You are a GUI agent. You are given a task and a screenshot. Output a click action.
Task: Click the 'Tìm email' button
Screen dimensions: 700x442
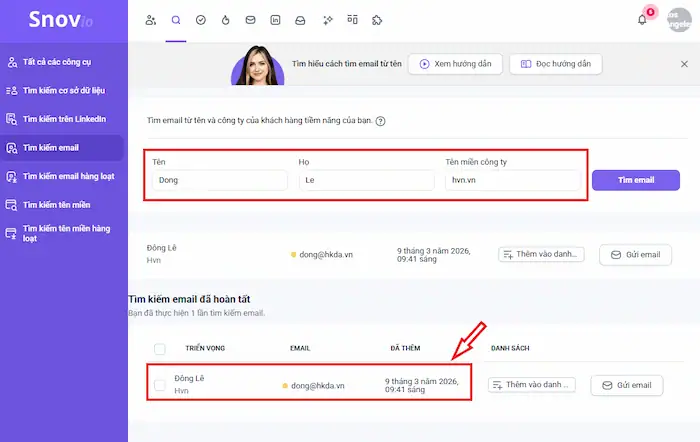click(635, 180)
